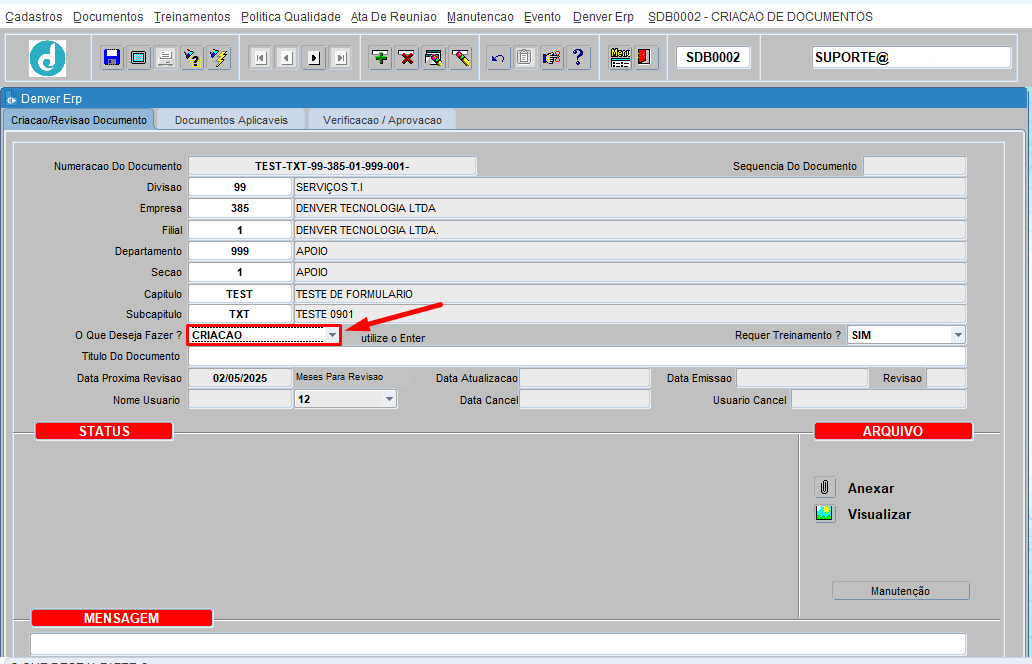Click the screen display toolbar icon
The width and height of the screenshot is (1032, 664).
pyautogui.click(x=139, y=57)
